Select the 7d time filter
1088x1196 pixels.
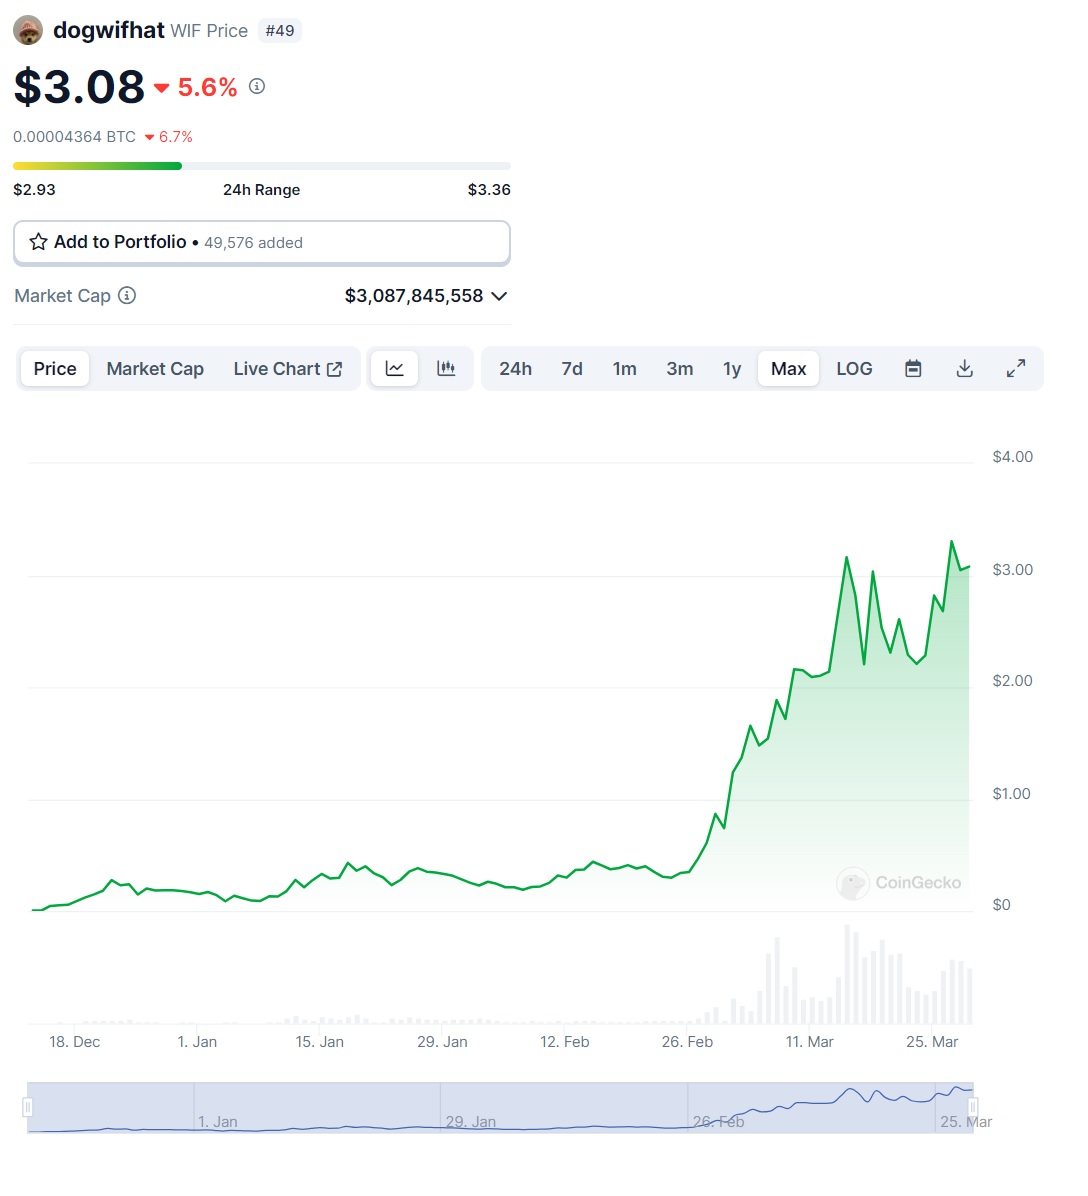(571, 368)
